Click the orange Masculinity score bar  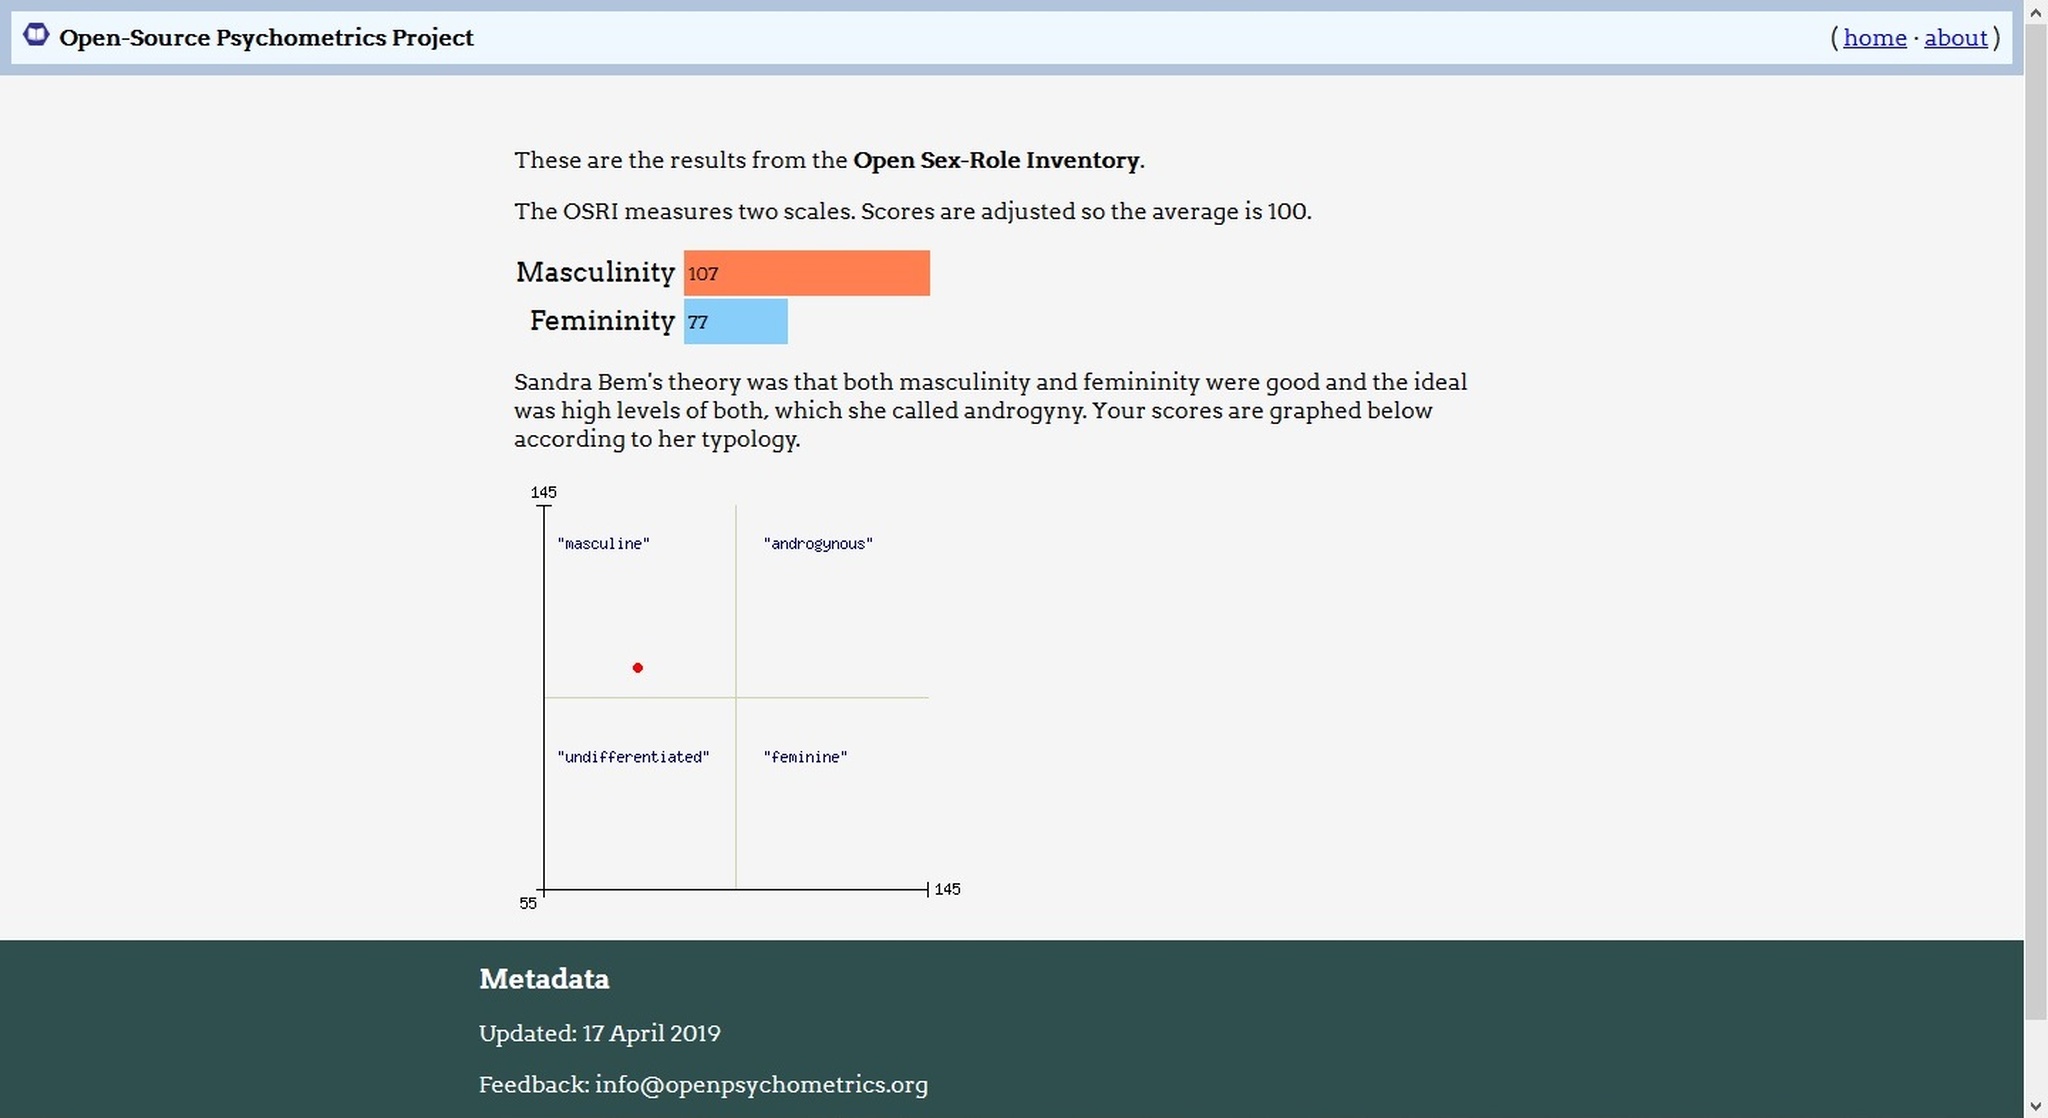click(806, 273)
